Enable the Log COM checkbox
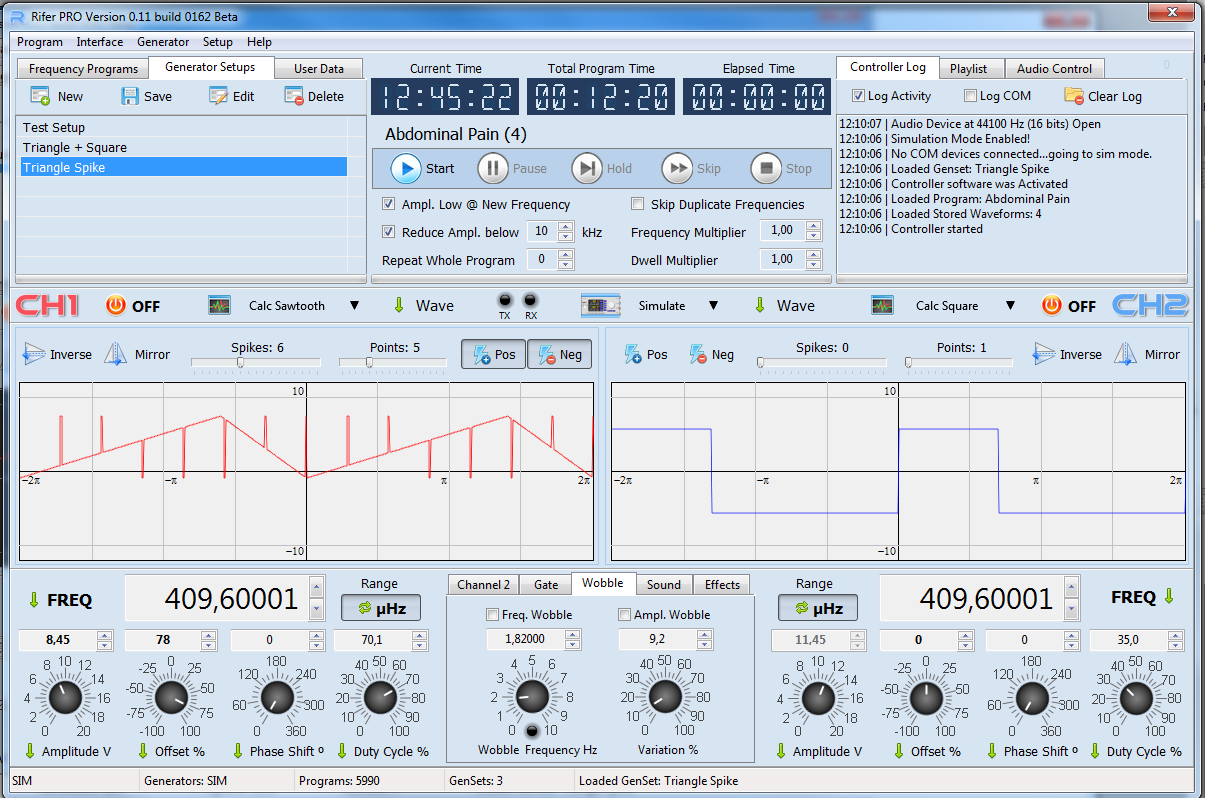Image resolution: width=1205 pixels, height=798 pixels. (x=970, y=96)
